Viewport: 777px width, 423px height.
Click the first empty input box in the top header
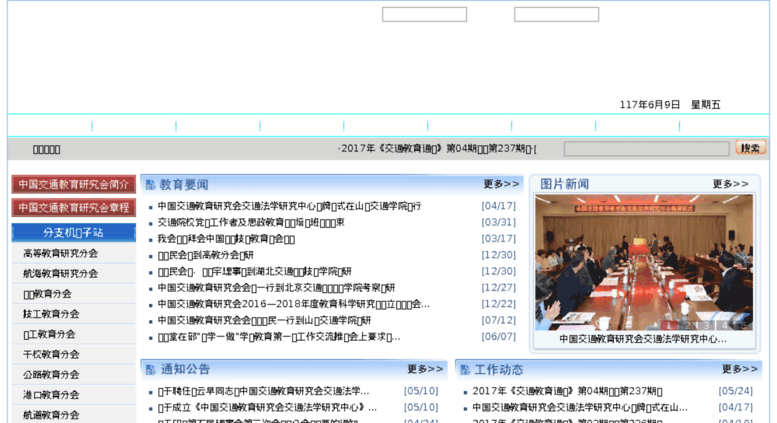[424, 14]
